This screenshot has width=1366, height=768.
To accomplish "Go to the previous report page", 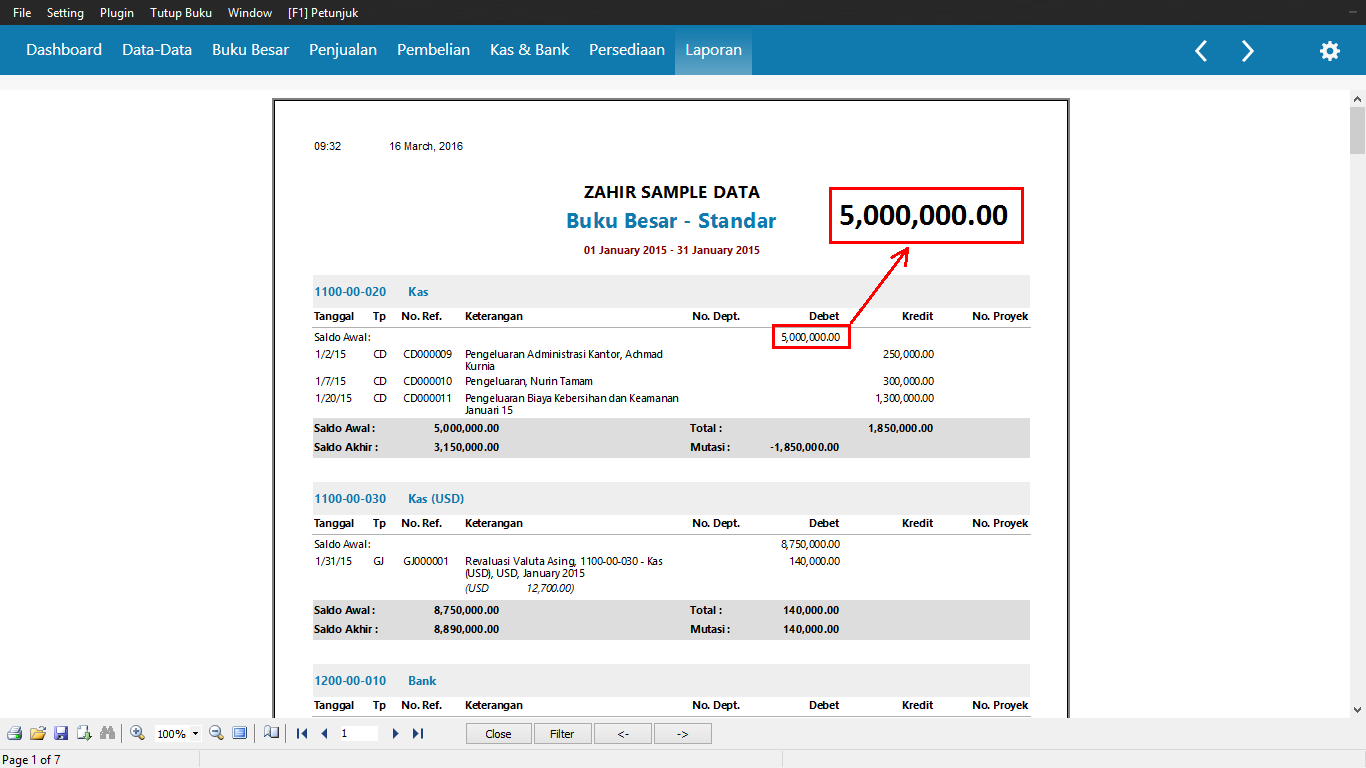I will [x=324, y=733].
